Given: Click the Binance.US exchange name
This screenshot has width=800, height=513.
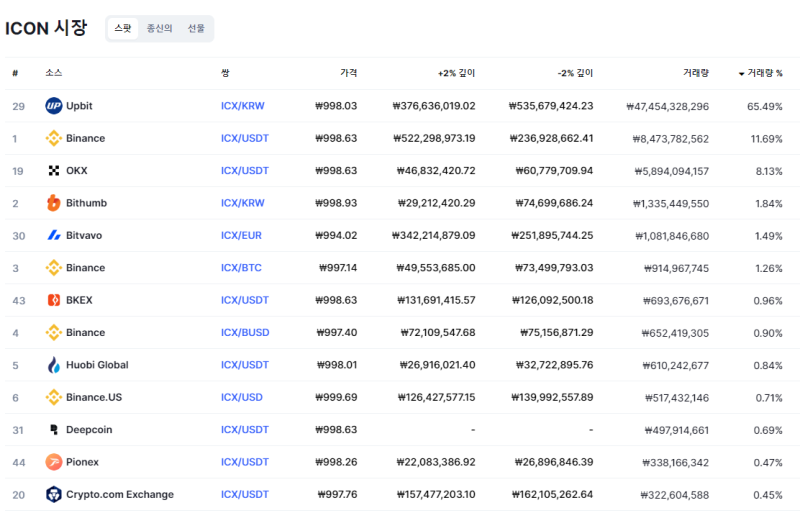Looking at the screenshot, I should 94,397.
